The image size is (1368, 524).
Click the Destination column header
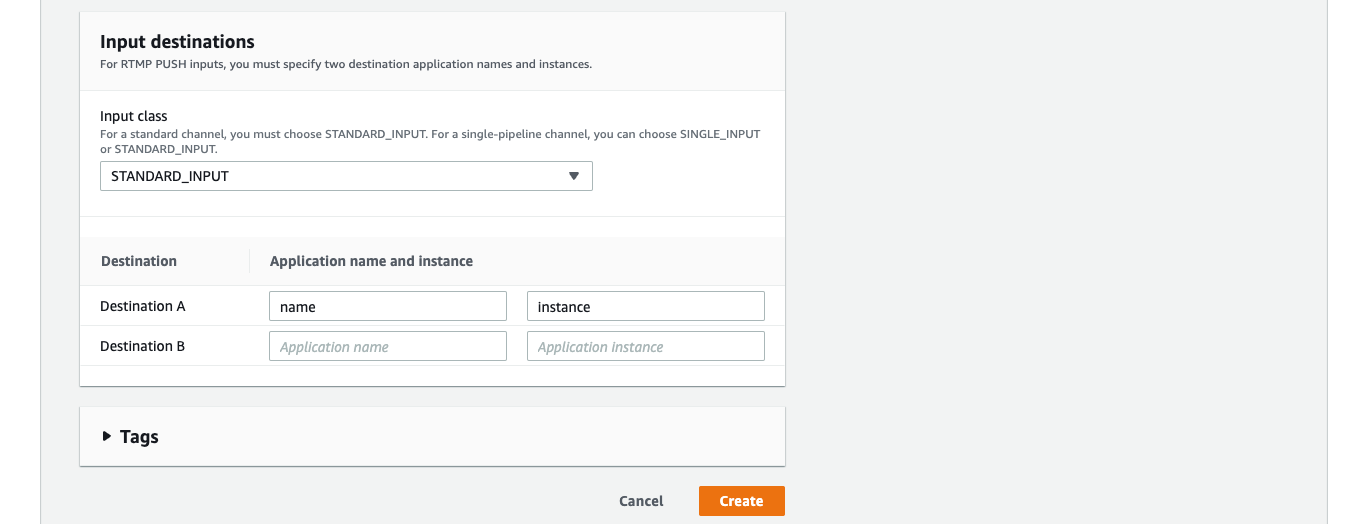139,261
